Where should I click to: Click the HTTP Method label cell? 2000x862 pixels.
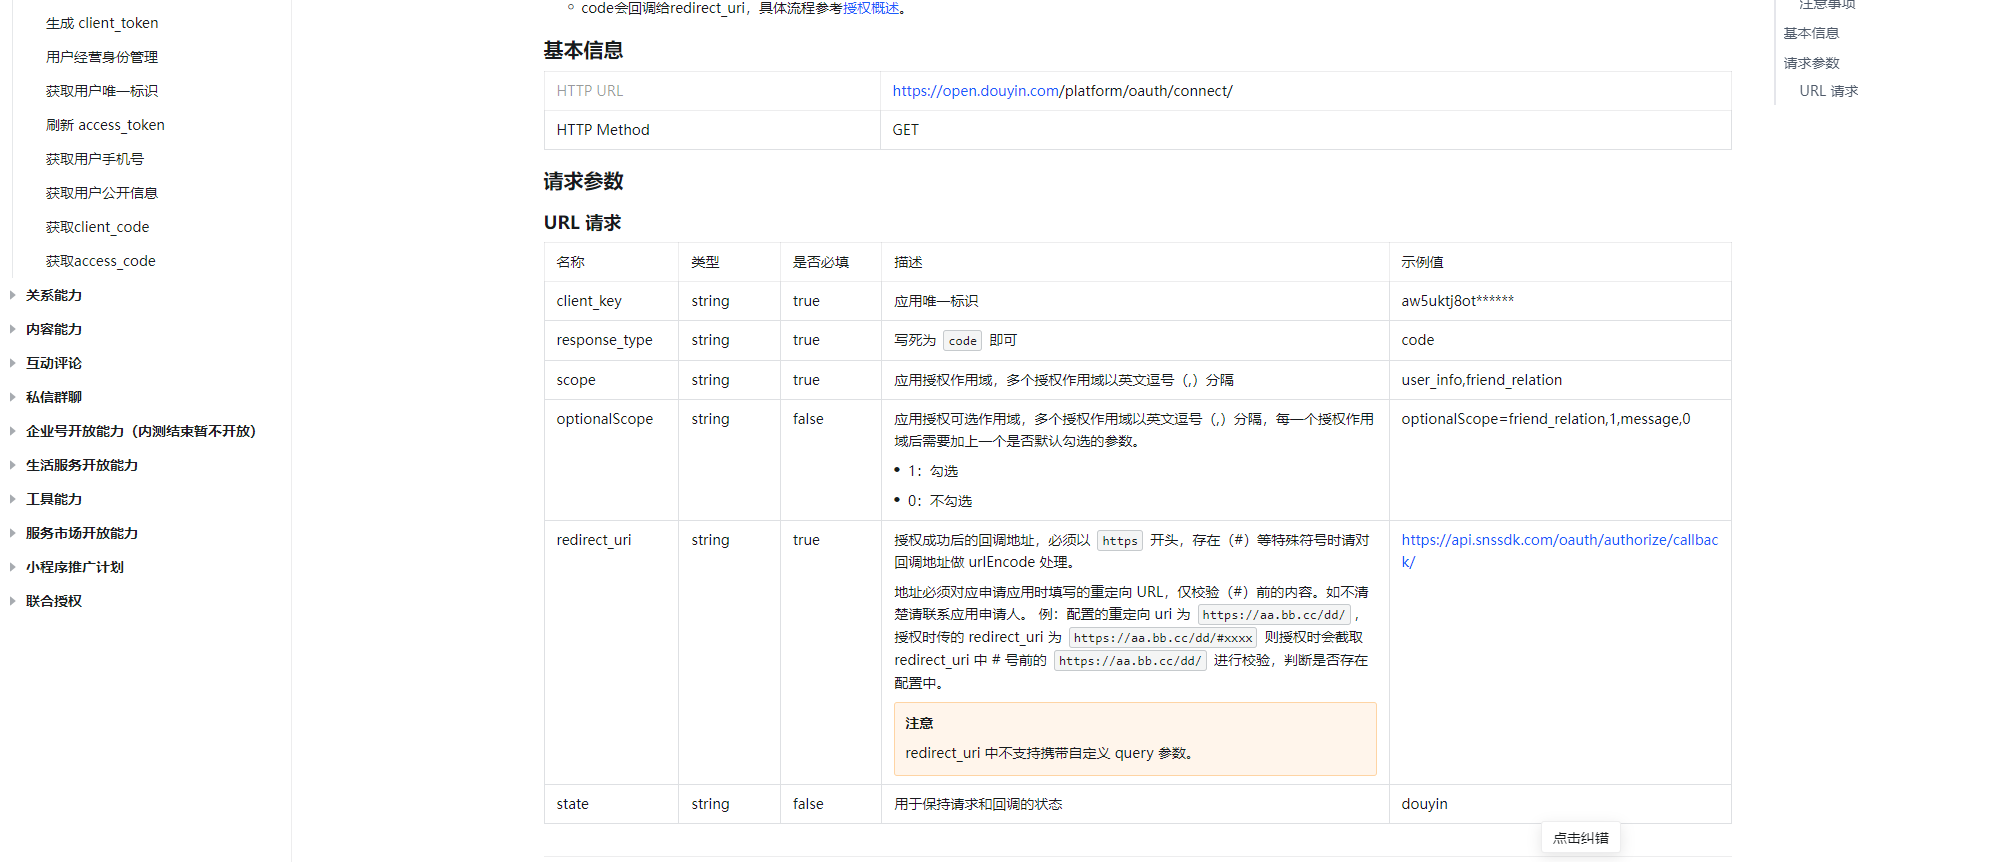712,130
